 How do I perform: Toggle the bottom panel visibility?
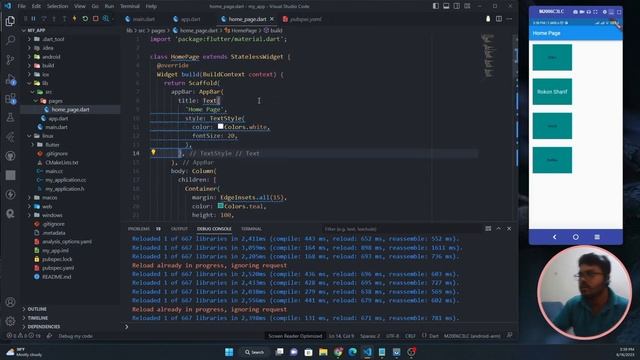pyautogui.click(x=446, y=6)
